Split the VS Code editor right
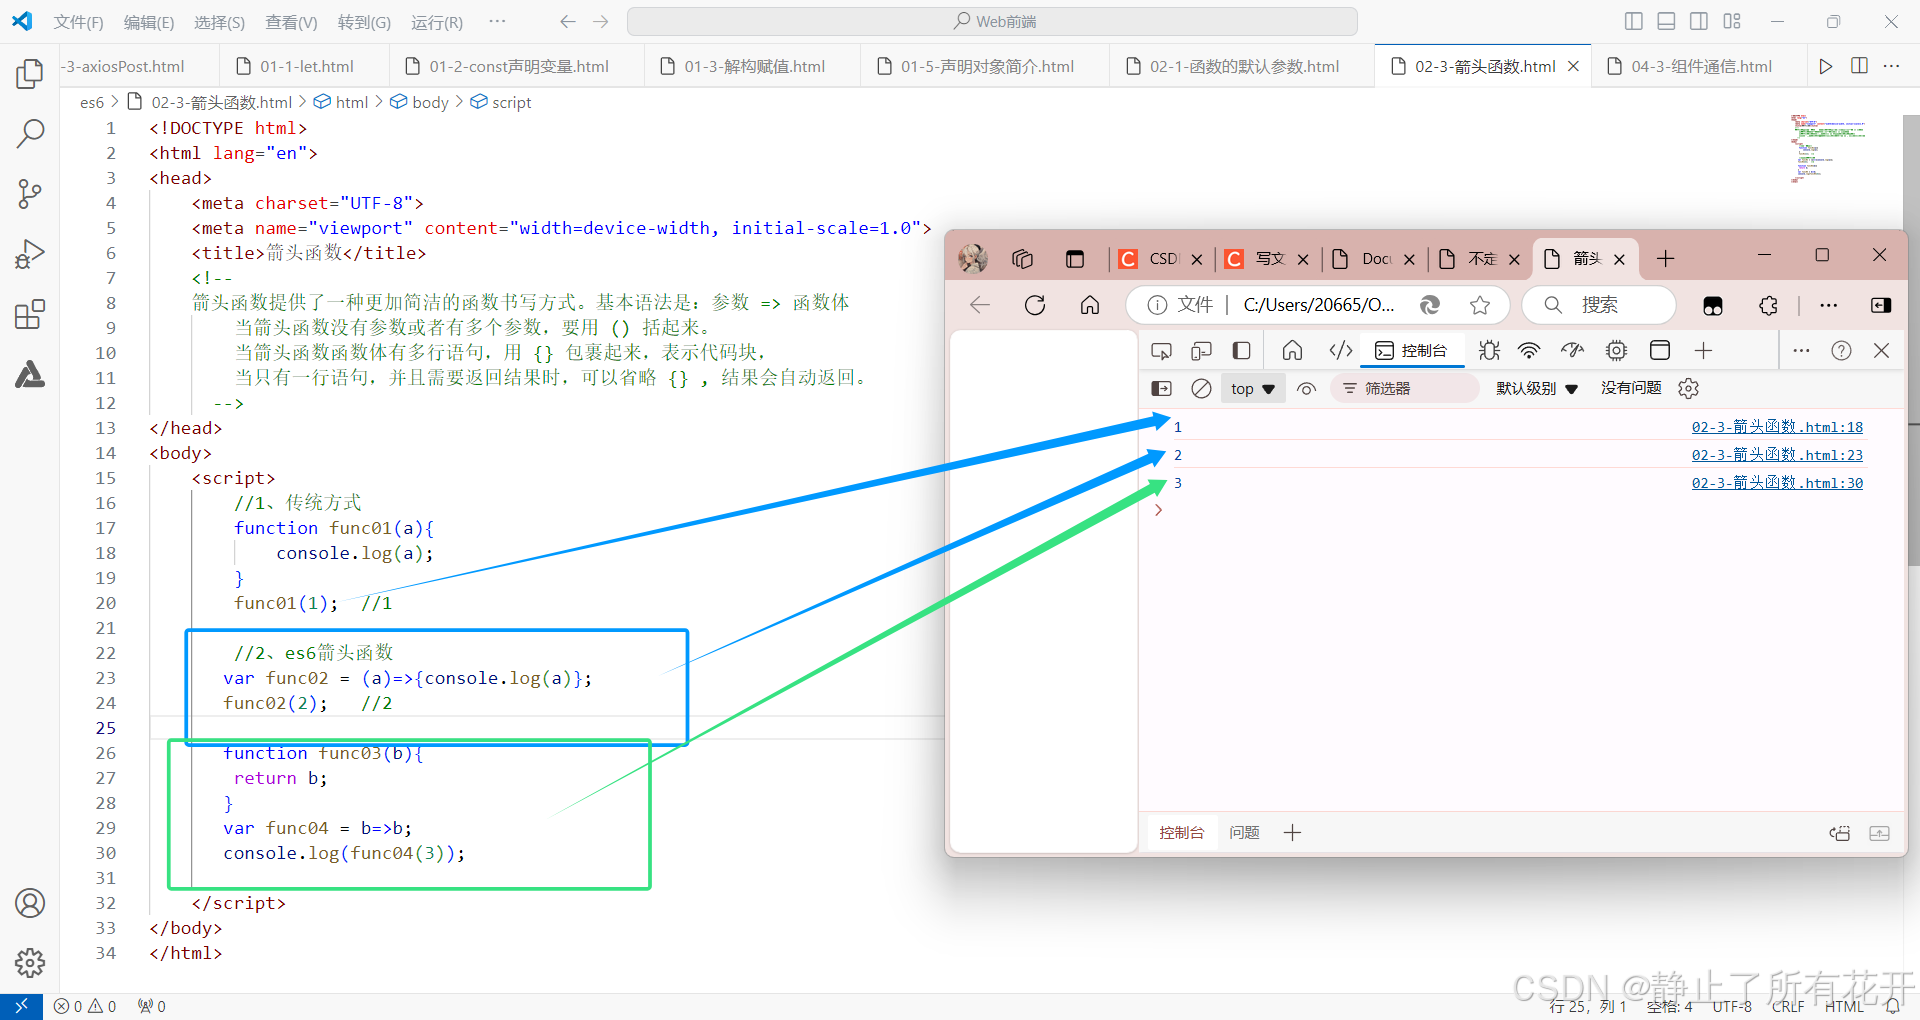 1859,66
